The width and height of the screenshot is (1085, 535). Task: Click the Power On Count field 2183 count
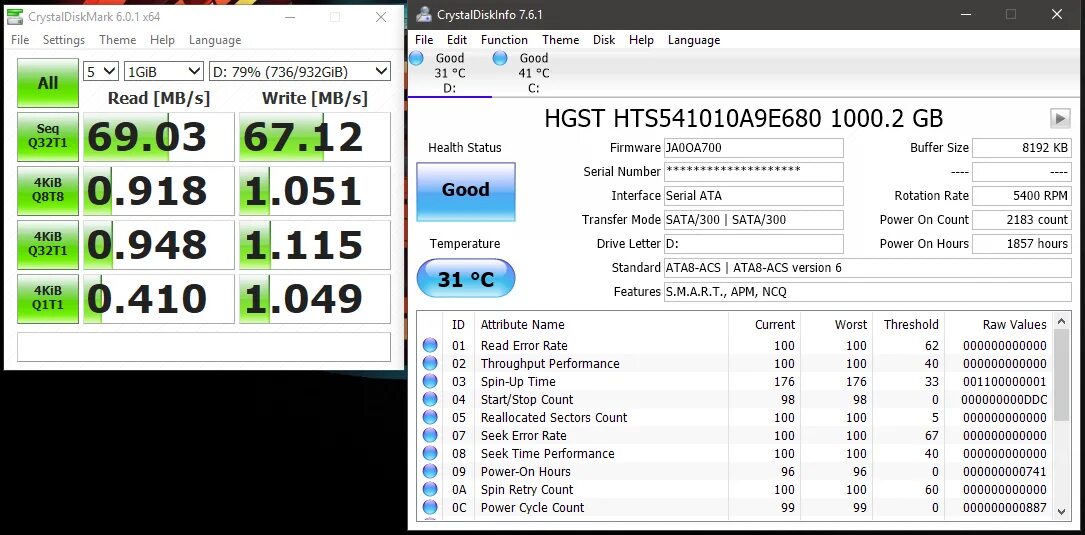pyautogui.click(x=1022, y=220)
